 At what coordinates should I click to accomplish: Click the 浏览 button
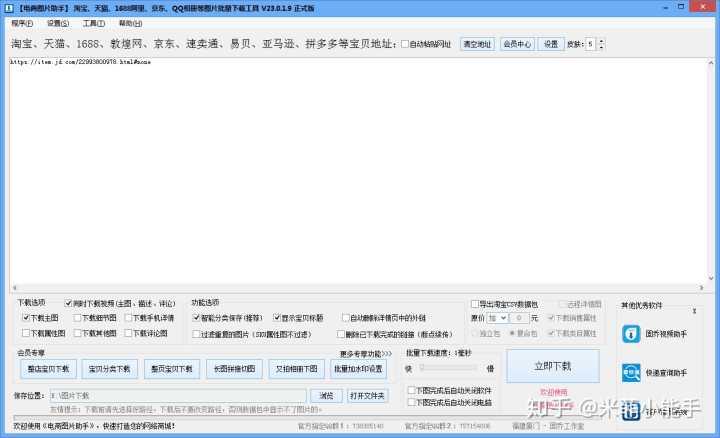[x=326, y=396]
